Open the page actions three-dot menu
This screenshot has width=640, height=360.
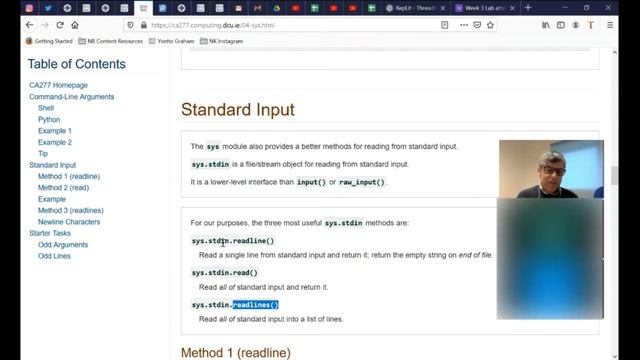pos(464,25)
